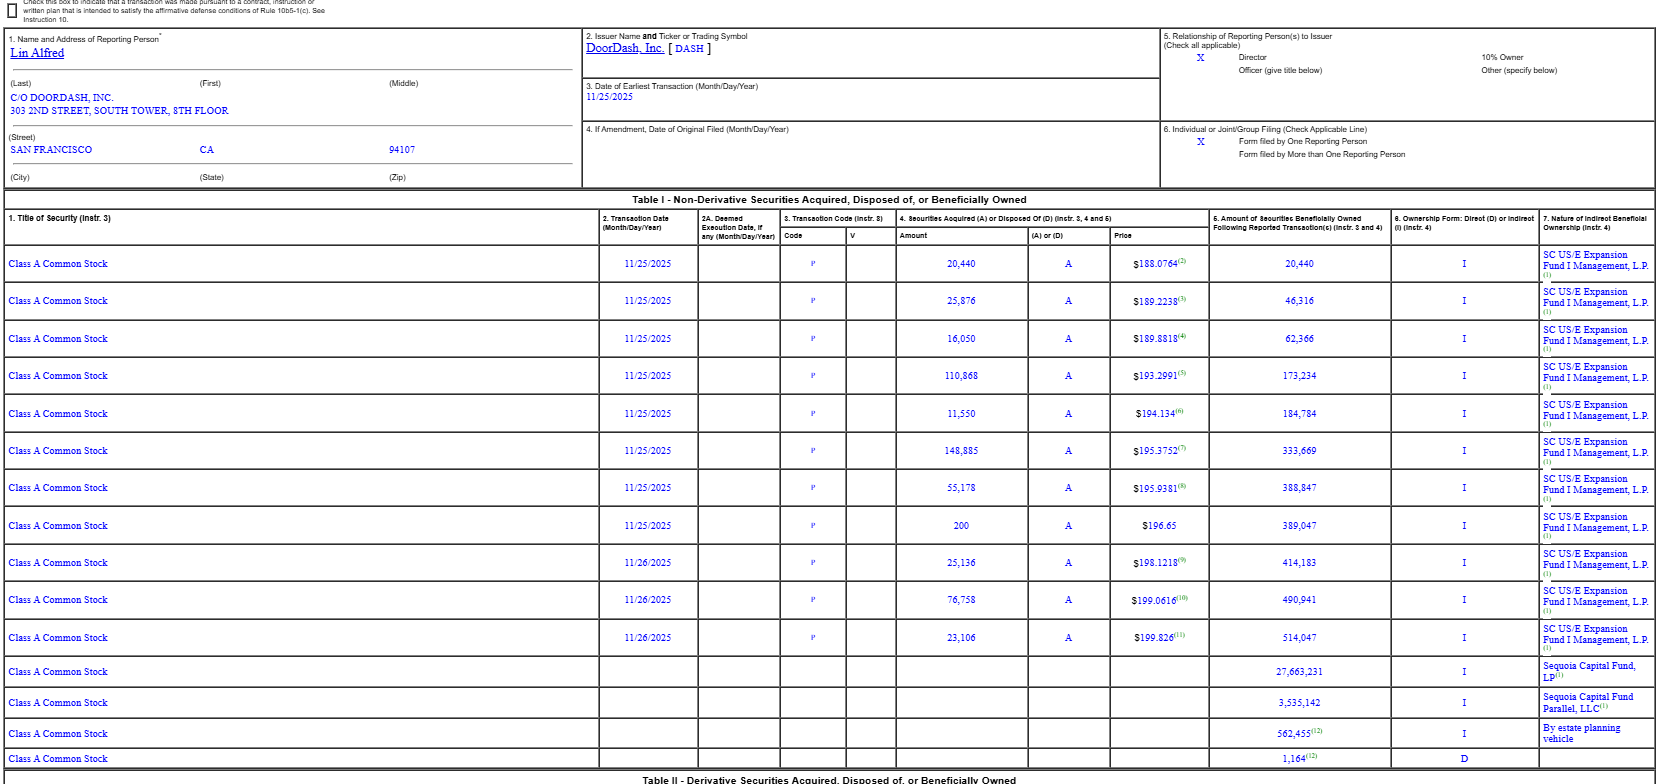This screenshot has height=784, width=1656.
Task: Select ownership form D in the 1,164 row
Action: [x=1464, y=759]
